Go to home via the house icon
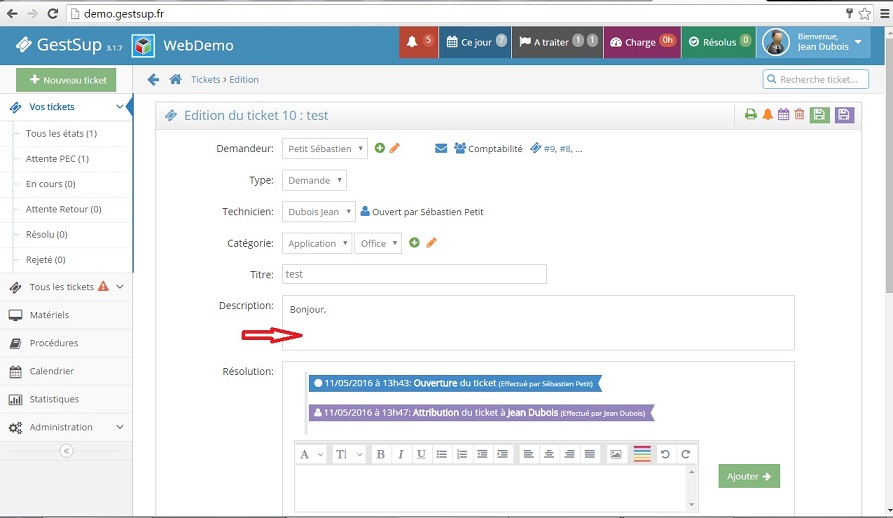This screenshot has height=518, width=893. pyautogui.click(x=175, y=79)
